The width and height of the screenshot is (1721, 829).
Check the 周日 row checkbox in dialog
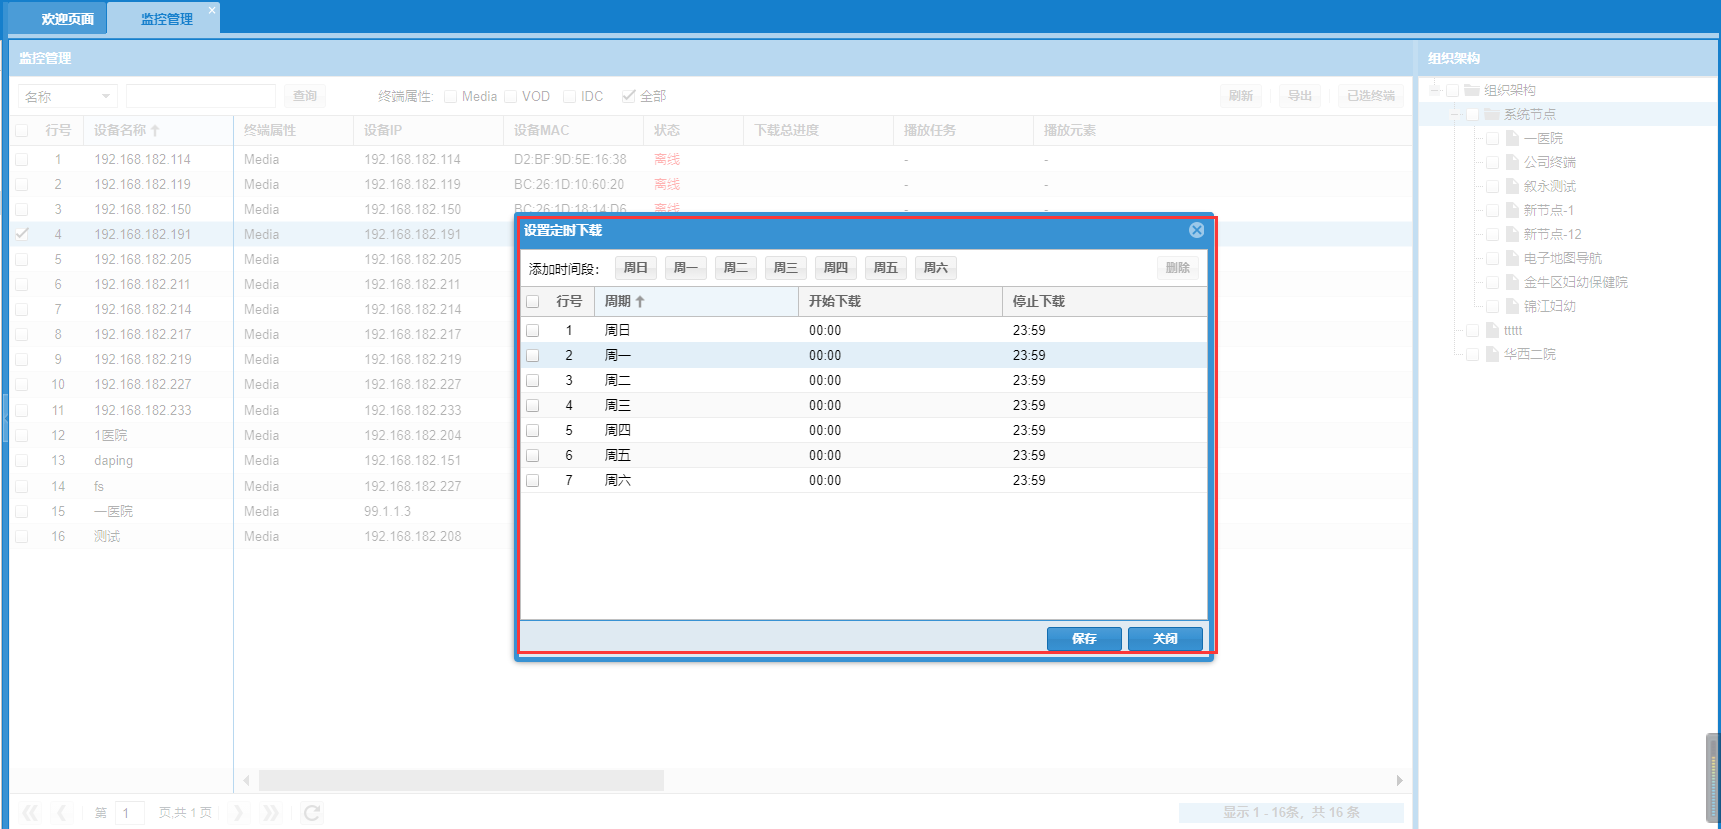533,330
